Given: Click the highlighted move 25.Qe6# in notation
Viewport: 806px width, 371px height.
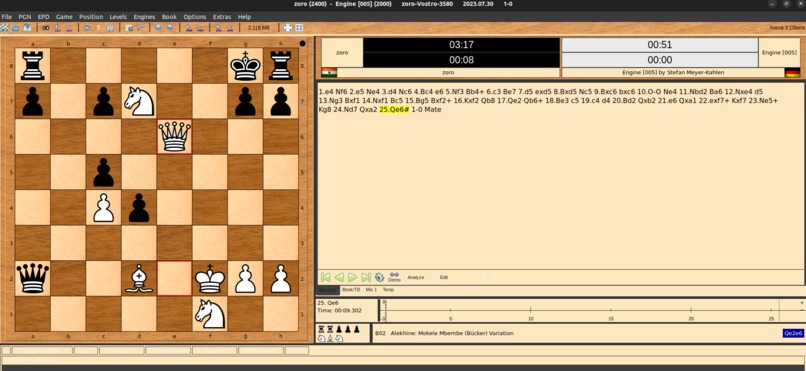Looking at the screenshot, I should (394, 109).
